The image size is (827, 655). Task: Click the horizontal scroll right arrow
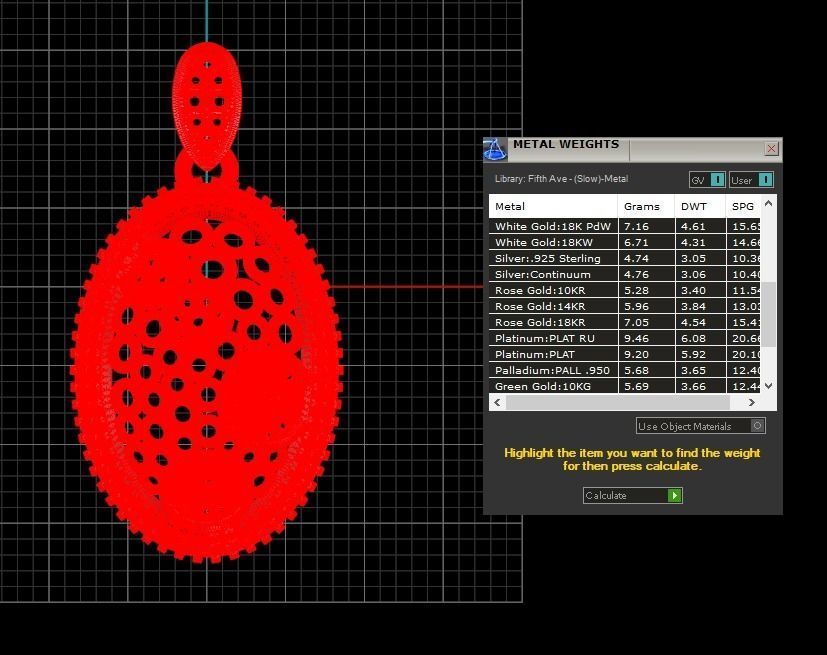[x=752, y=402]
